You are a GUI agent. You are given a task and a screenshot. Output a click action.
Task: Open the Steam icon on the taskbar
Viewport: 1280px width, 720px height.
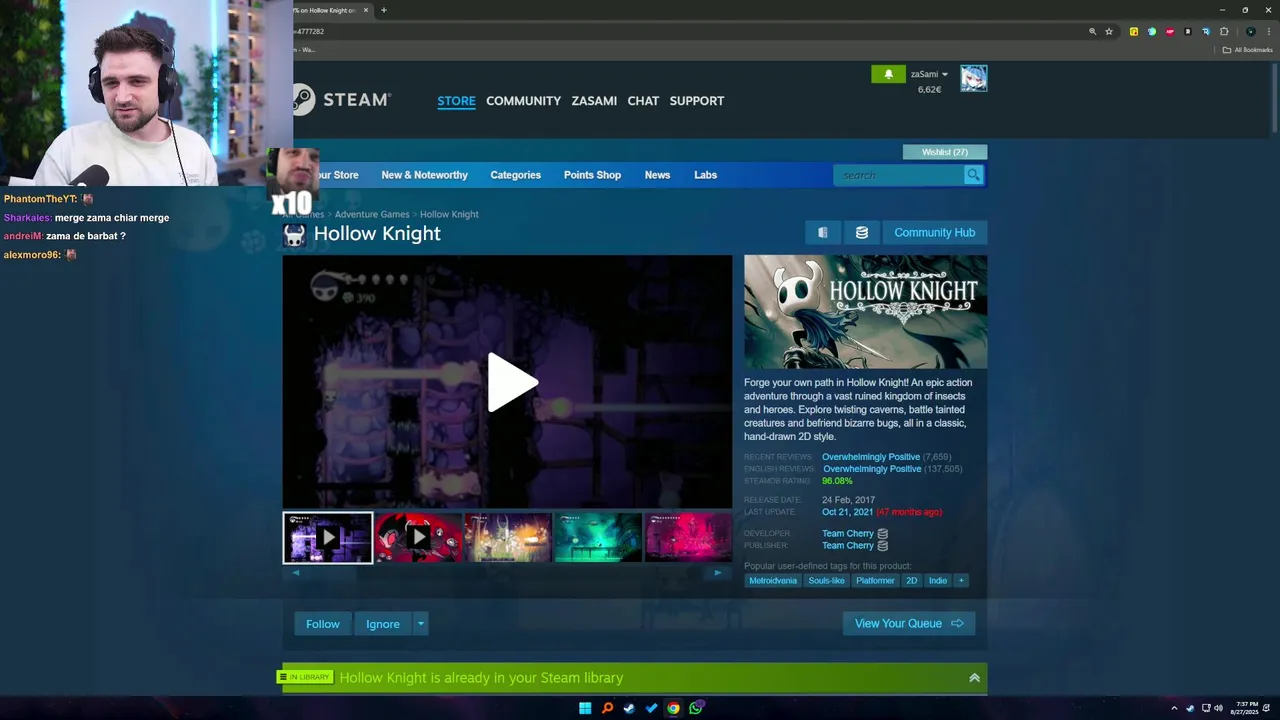pyautogui.click(x=629, y=708)
